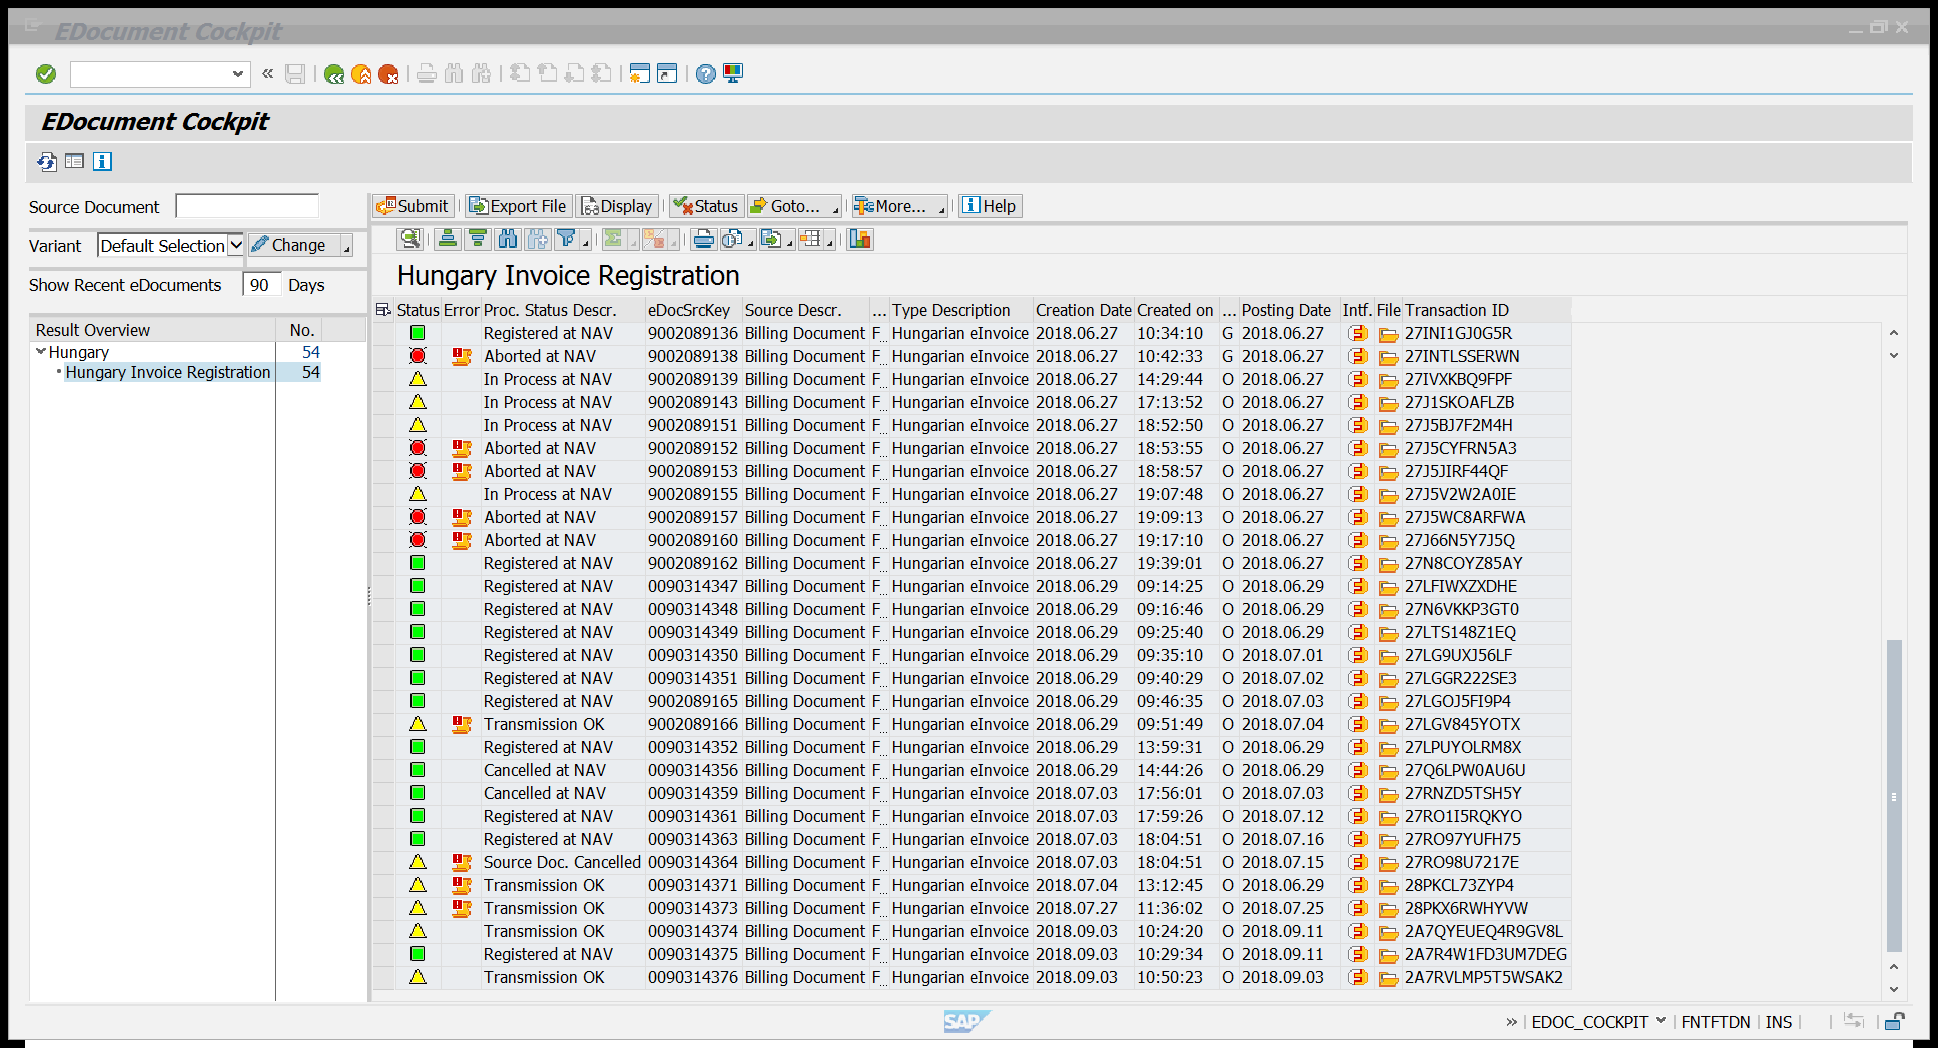Click the green status square for 0090314347
Image resolution: width=1938 pixels, height=1048 pixels.
pyautogui.click(x=418, y=586)
